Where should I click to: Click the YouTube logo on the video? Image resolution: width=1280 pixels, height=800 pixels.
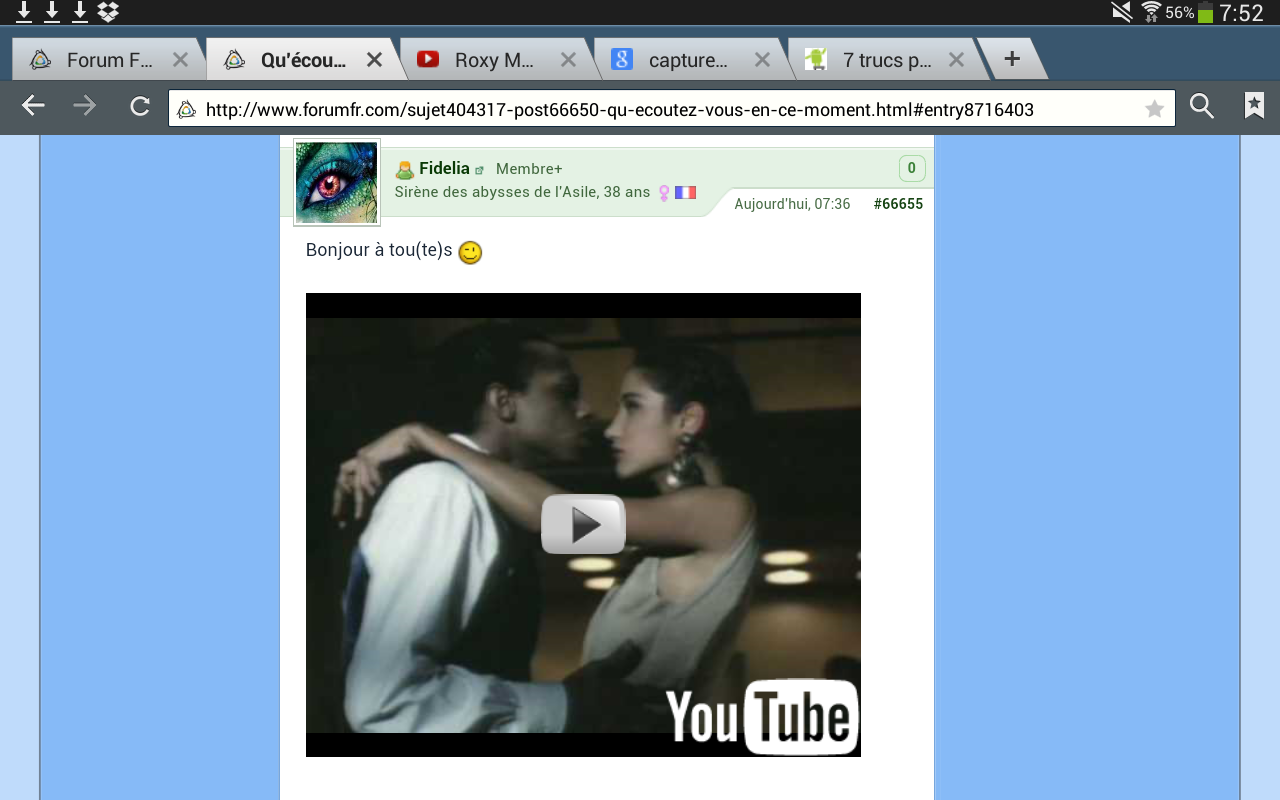(762, 716)
